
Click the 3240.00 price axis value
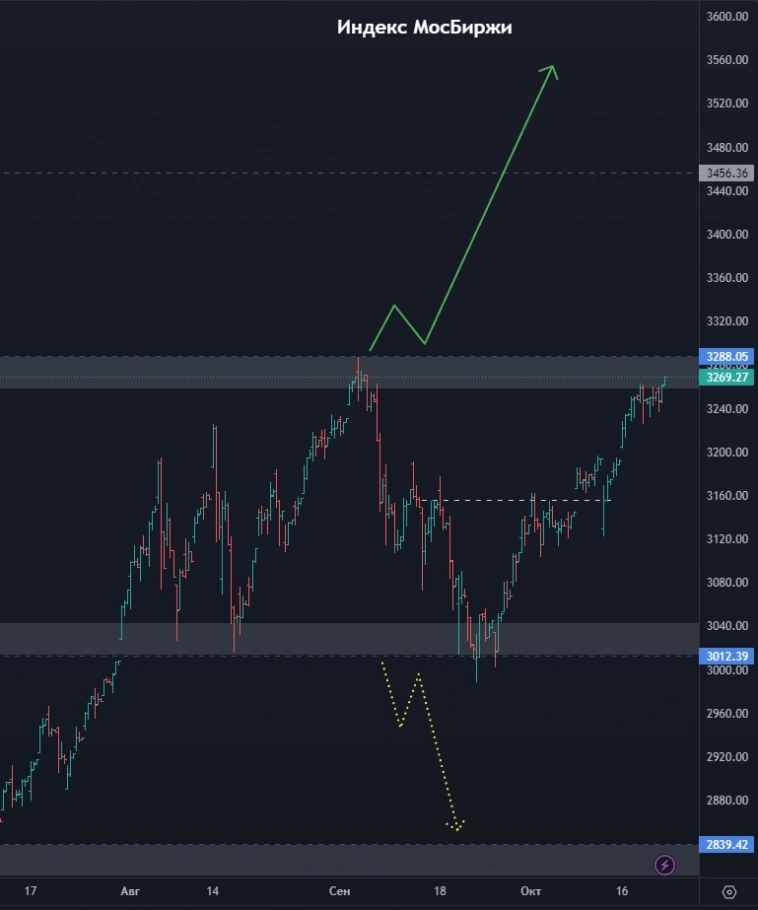tap(727, 409)
